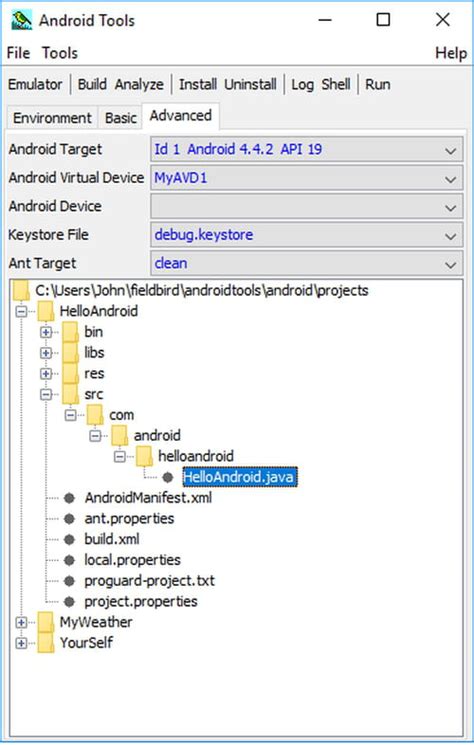Expand the res folder node

tap(46, 373)
